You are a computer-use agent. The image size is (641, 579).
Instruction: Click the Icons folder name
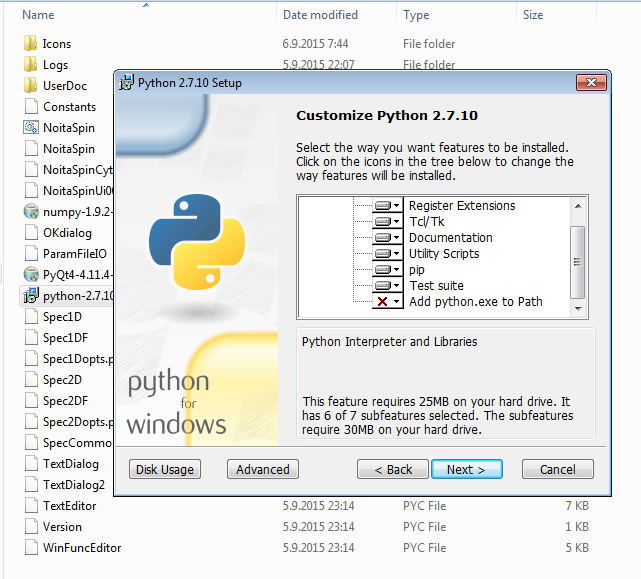[57, 43]
